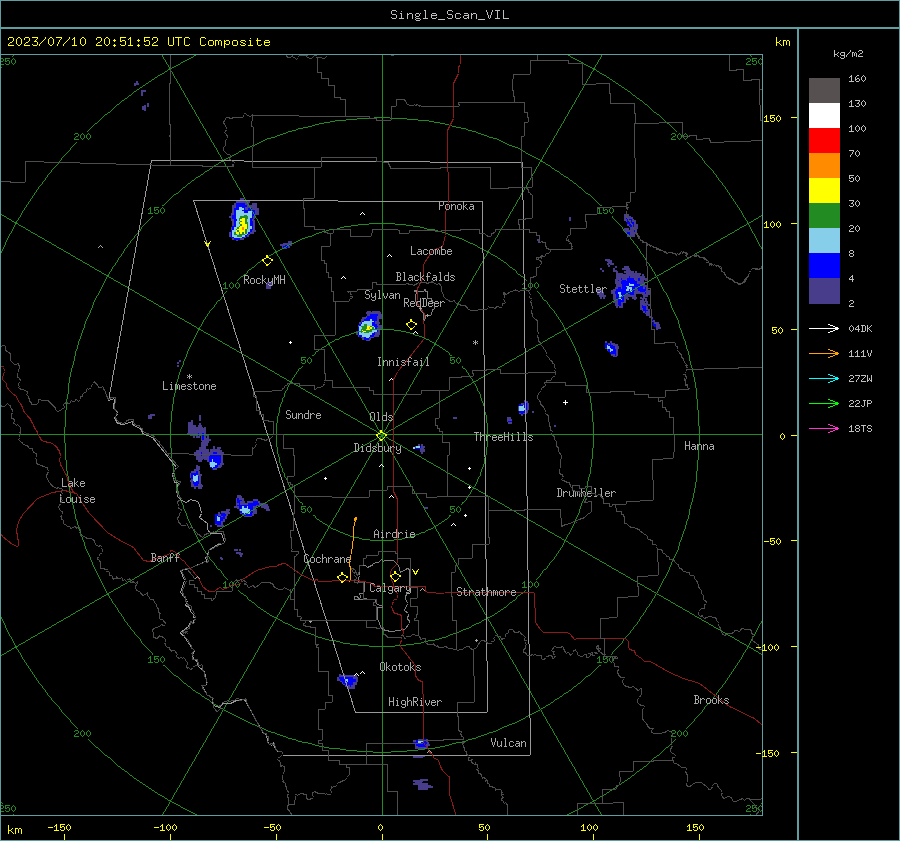Image resolution: width=900 pixels, height=841 pixels.
Task: Click the Airdrie town label
Action: click(x=394, y=534)
